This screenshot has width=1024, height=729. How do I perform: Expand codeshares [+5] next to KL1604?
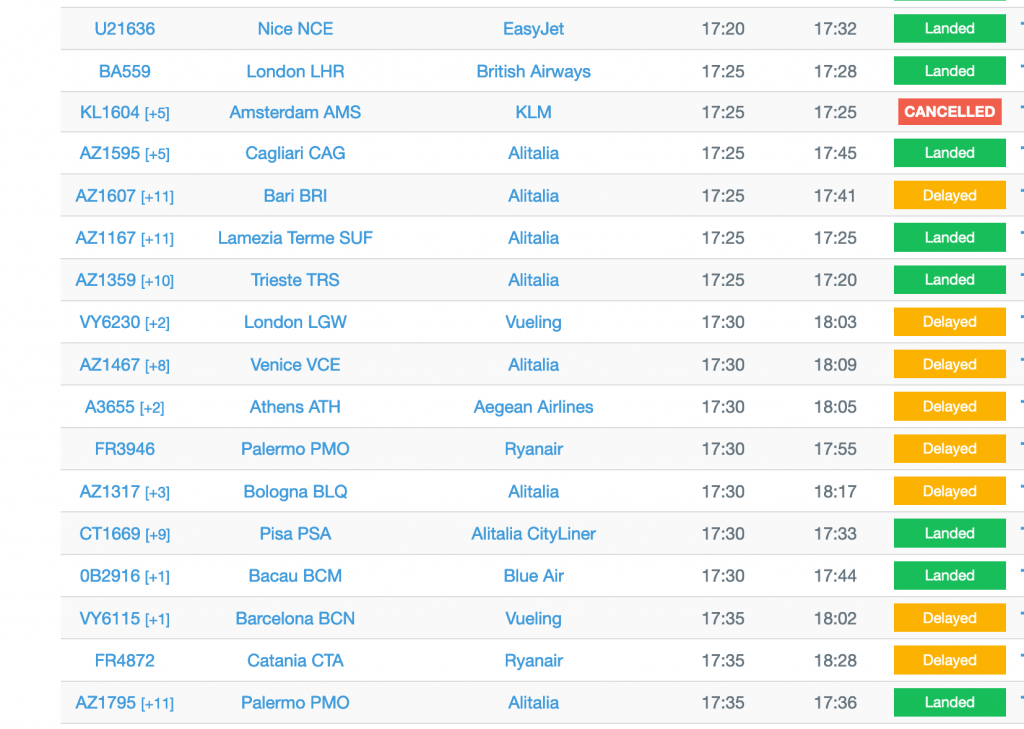pos(157,113)
